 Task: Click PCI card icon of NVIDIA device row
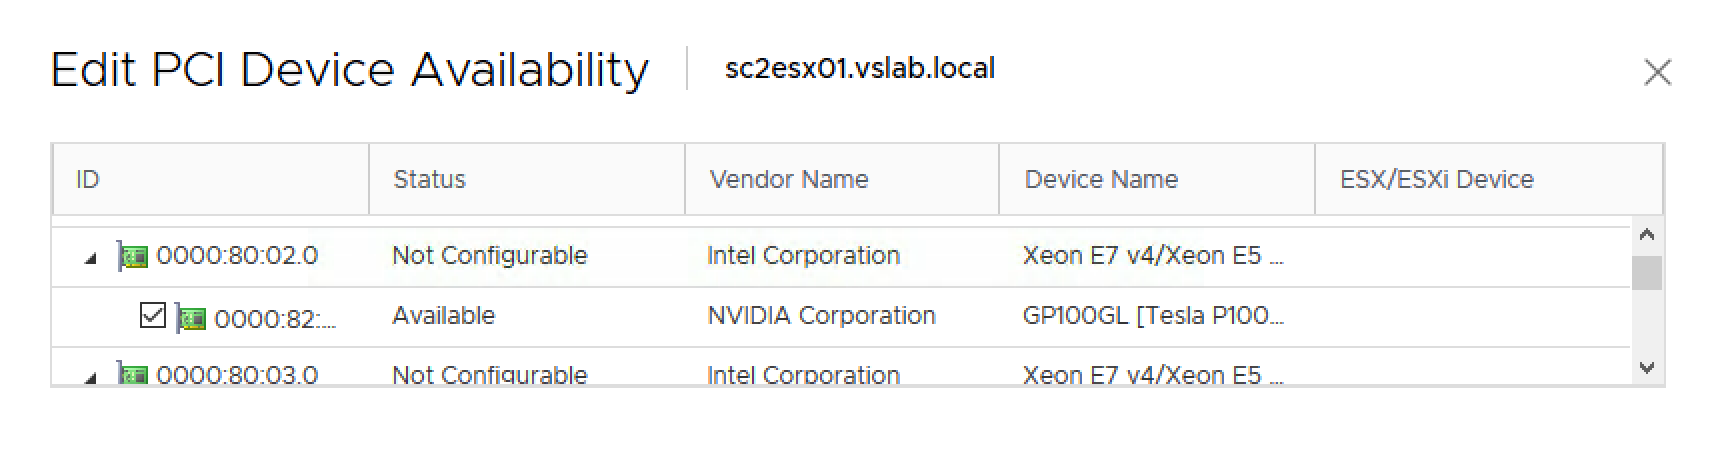coord(191,318)
